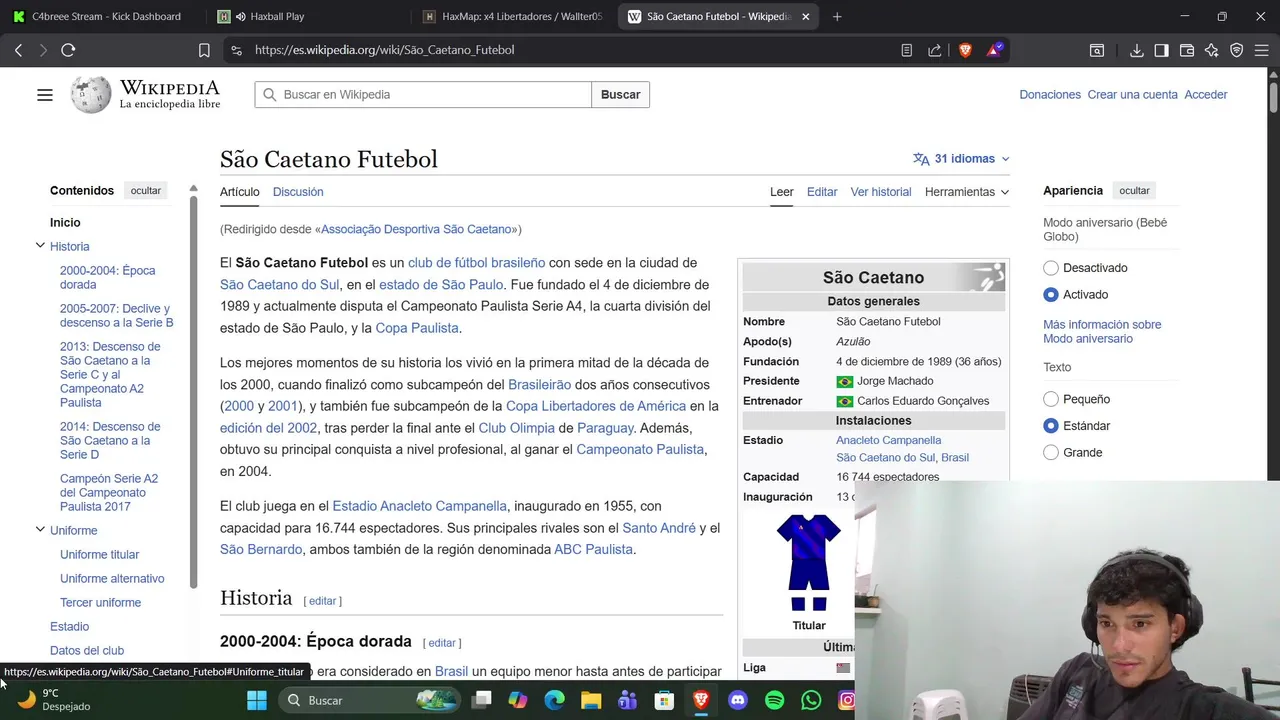
Task: Switch to the Haxball Play browser tab
Action: coord(278,16)
